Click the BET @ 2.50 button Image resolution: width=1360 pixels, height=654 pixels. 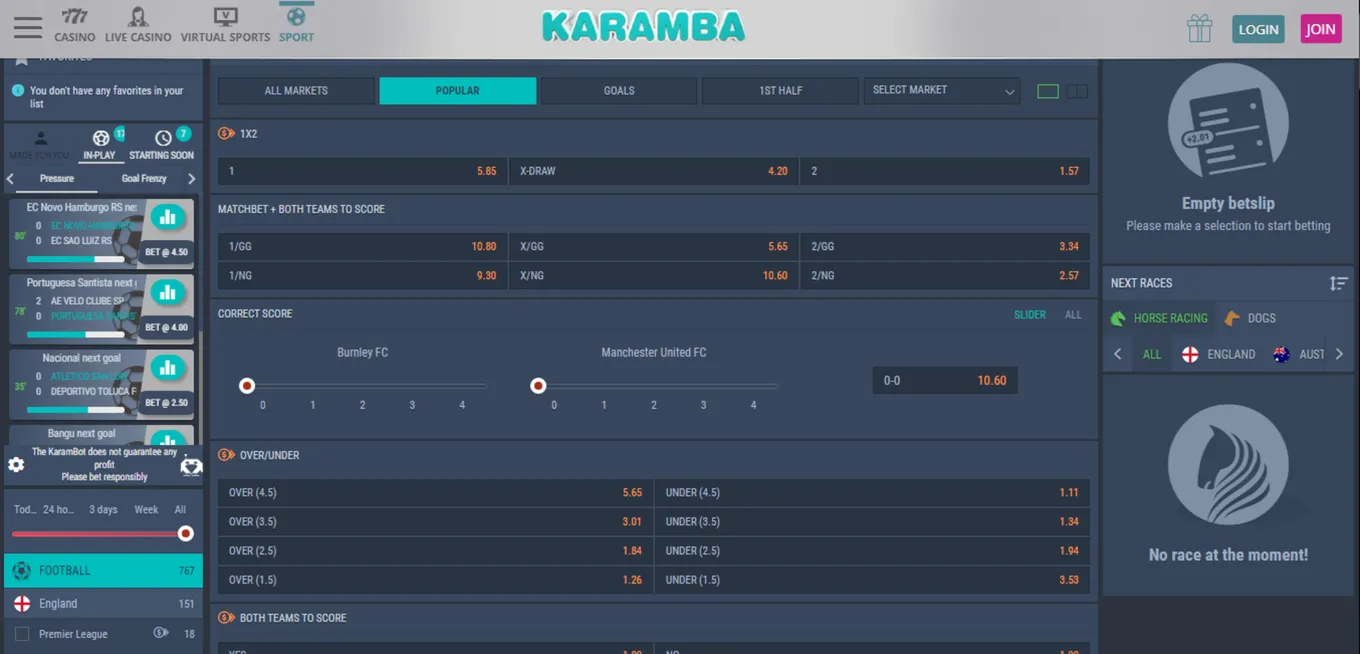point(166,403)
